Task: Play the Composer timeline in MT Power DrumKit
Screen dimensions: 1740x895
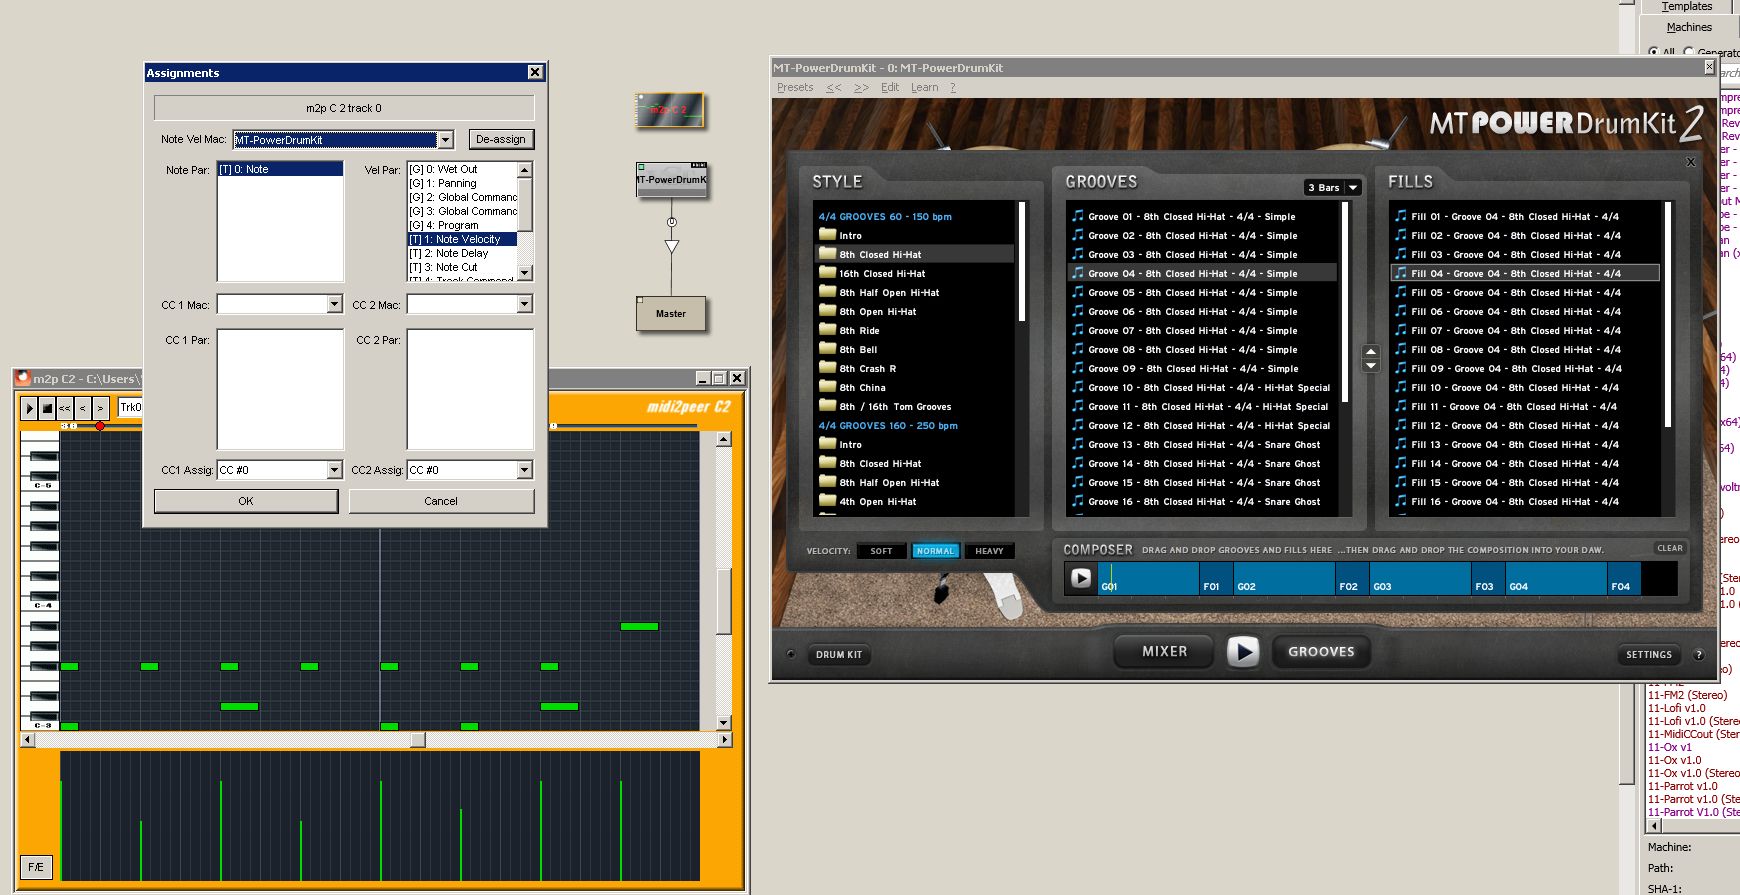Action: tap(1081, 578)
